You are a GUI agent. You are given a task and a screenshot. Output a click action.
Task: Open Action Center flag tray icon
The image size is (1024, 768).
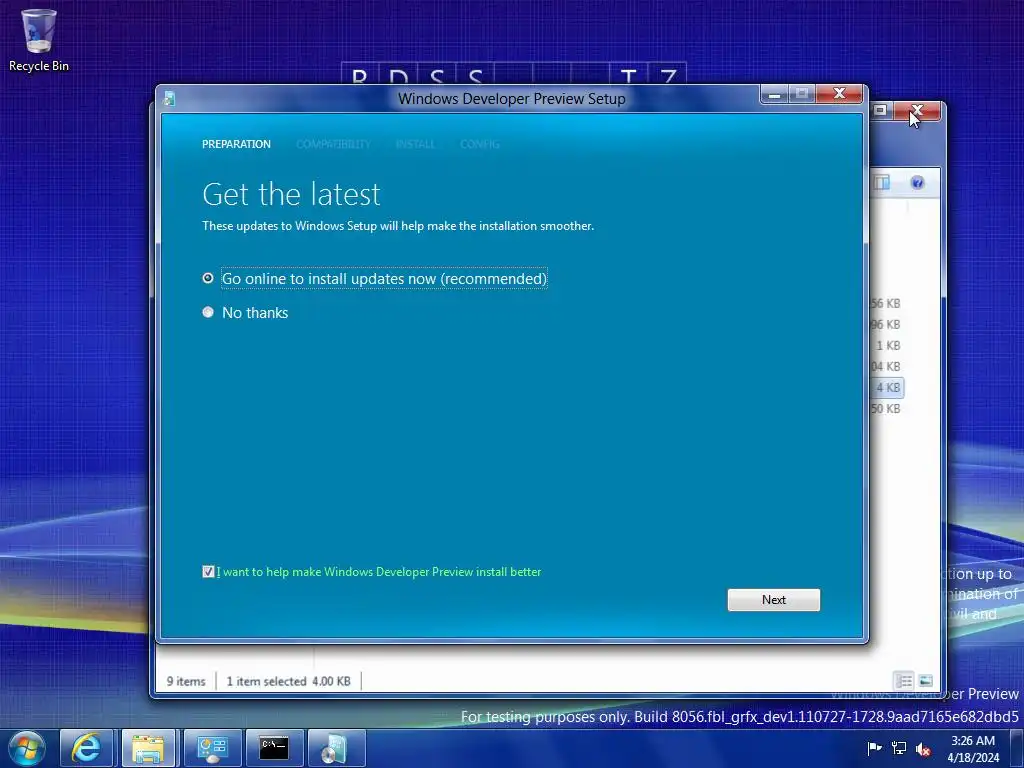(x=874, y=748)
